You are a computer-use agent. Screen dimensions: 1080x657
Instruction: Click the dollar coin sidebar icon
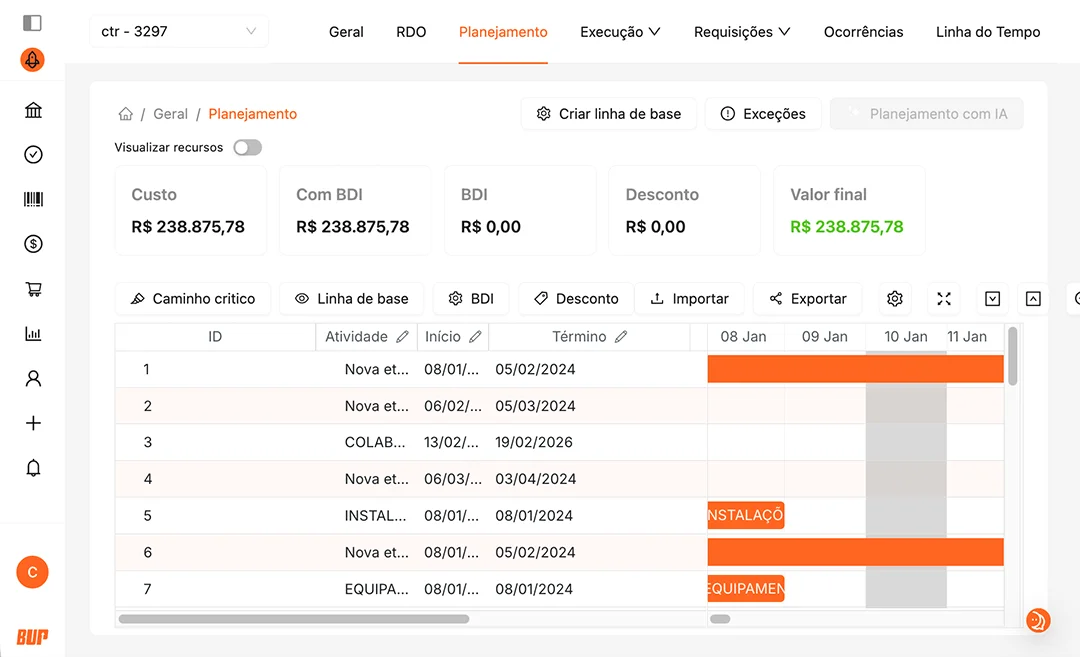33,243
